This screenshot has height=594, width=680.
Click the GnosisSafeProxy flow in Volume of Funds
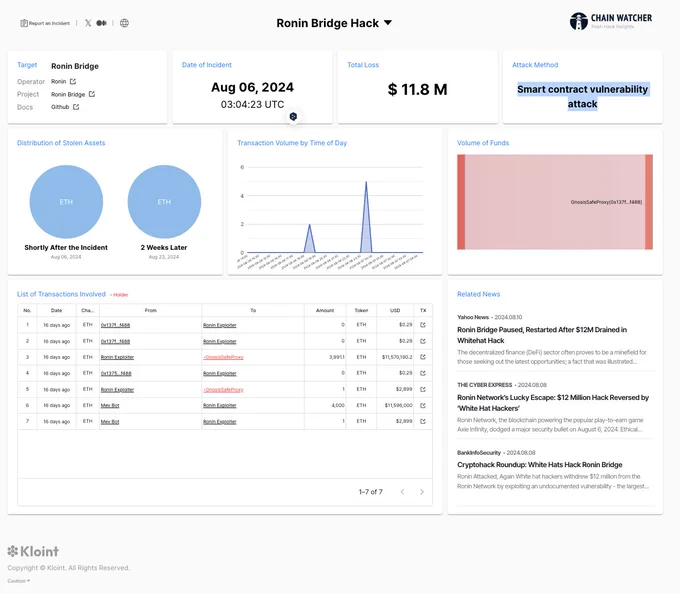(x=555, y=202)
